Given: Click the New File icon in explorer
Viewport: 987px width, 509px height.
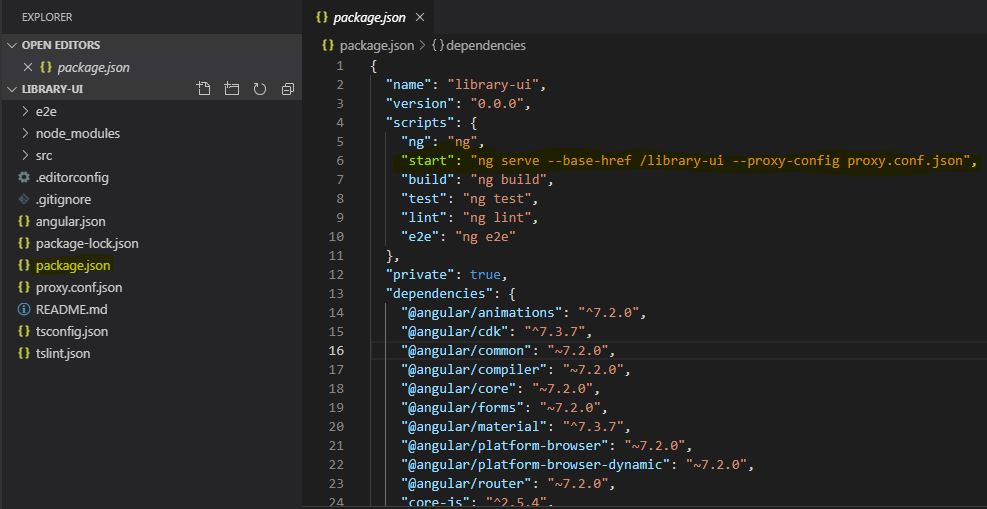Looking at the screenshot, I should coord(204,89).
